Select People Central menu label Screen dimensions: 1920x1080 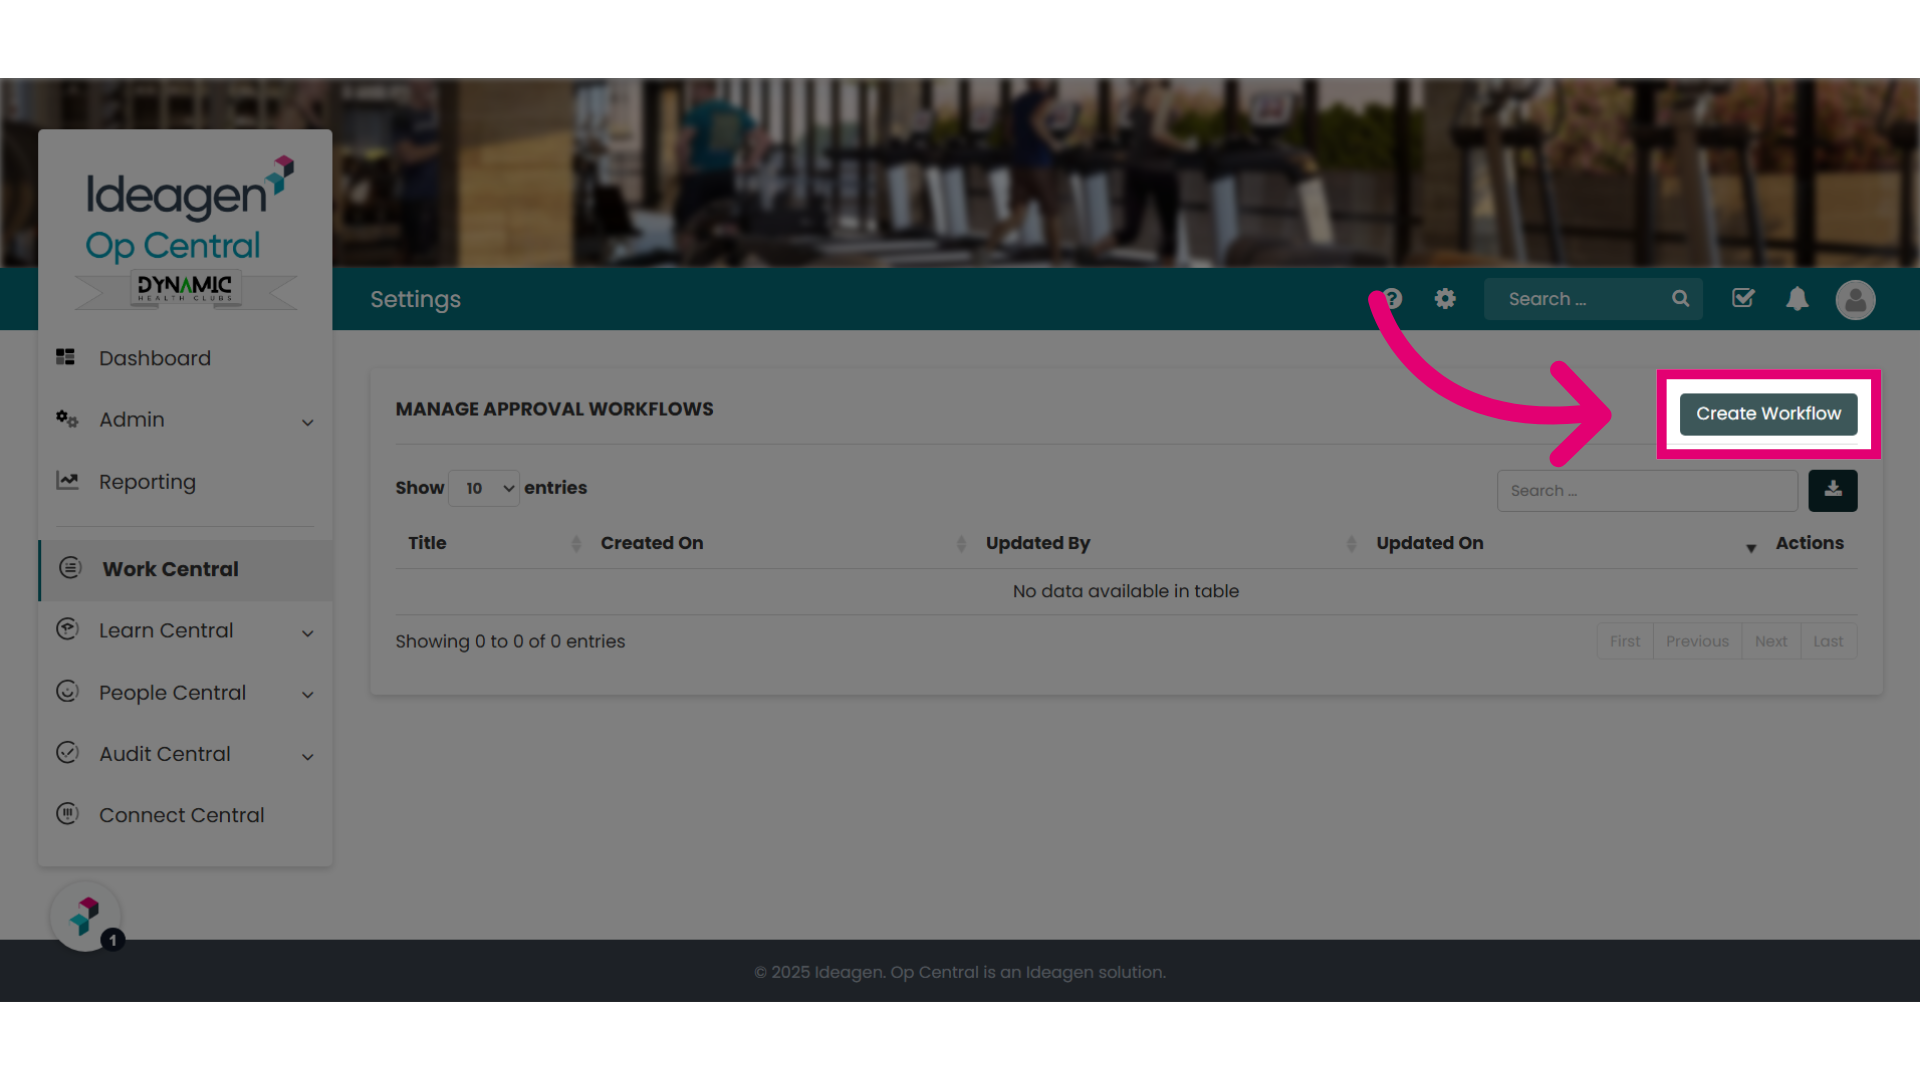coord(172,693)
